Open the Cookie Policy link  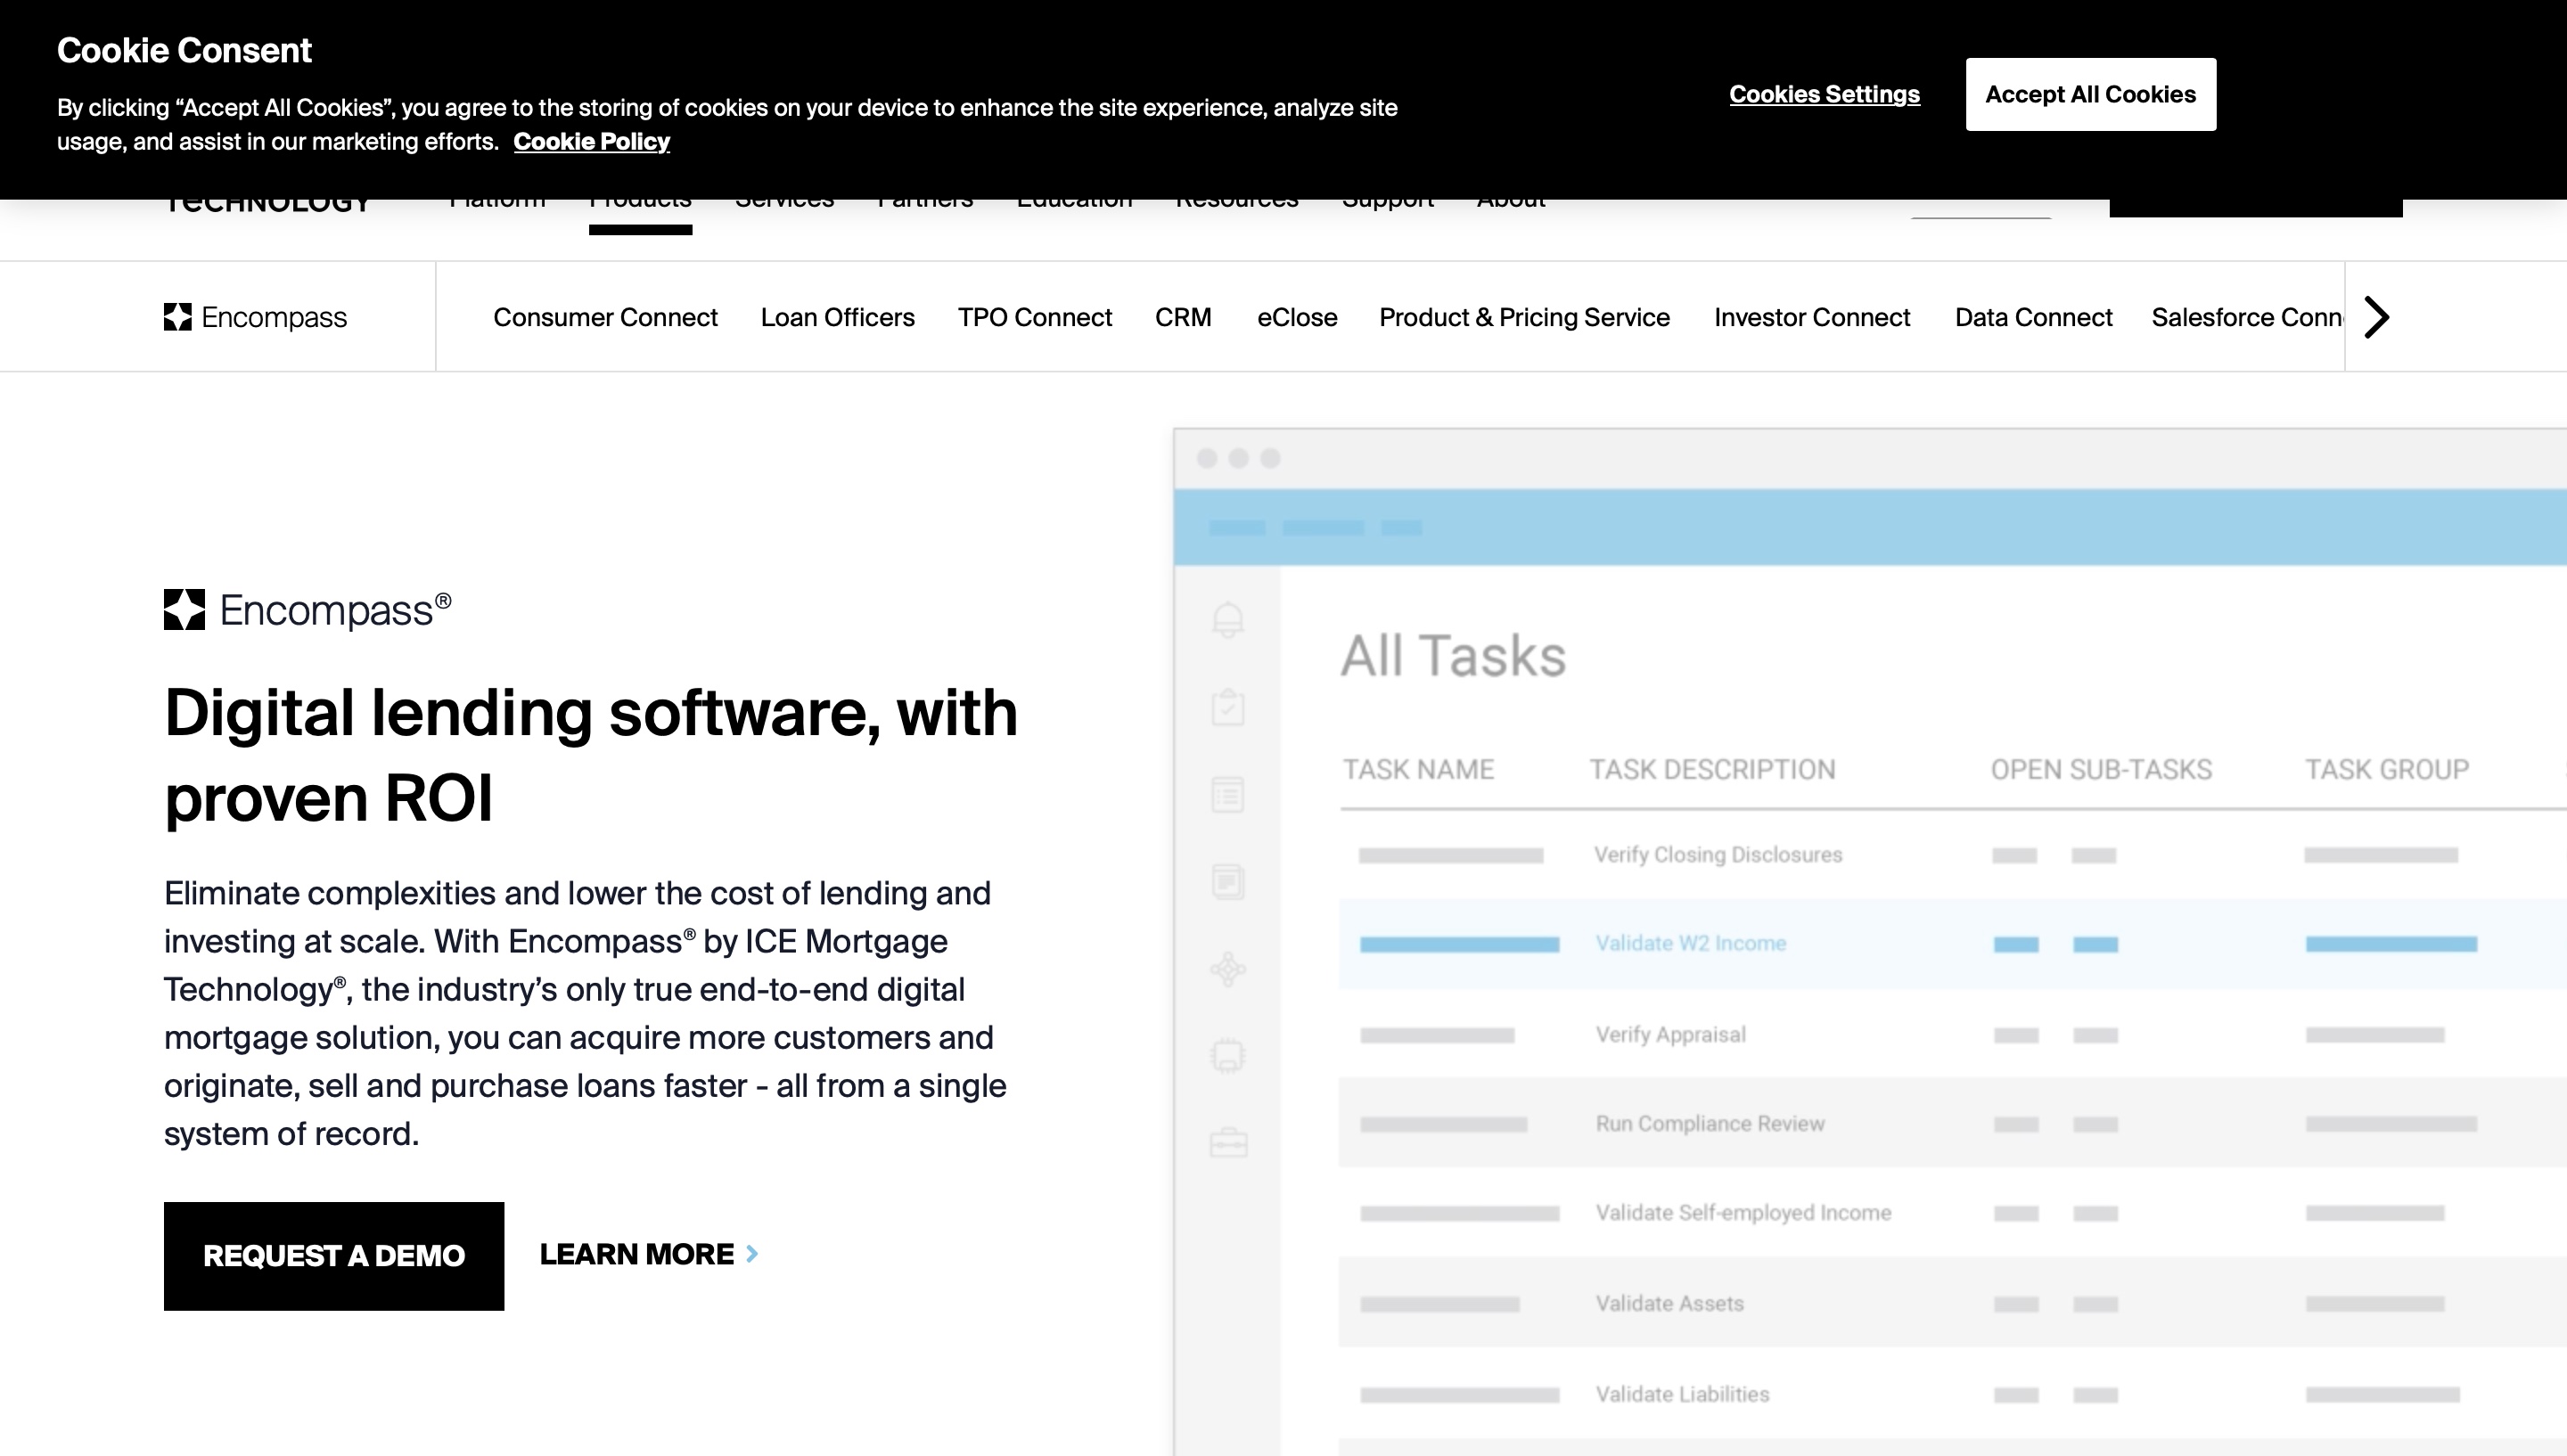coord(591,141)
